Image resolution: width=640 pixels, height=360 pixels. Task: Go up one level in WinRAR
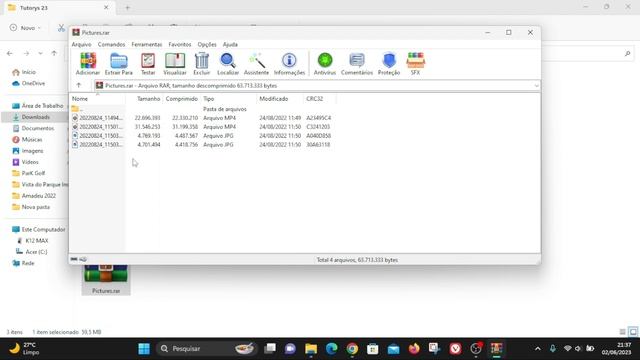(x=79, y=85)
